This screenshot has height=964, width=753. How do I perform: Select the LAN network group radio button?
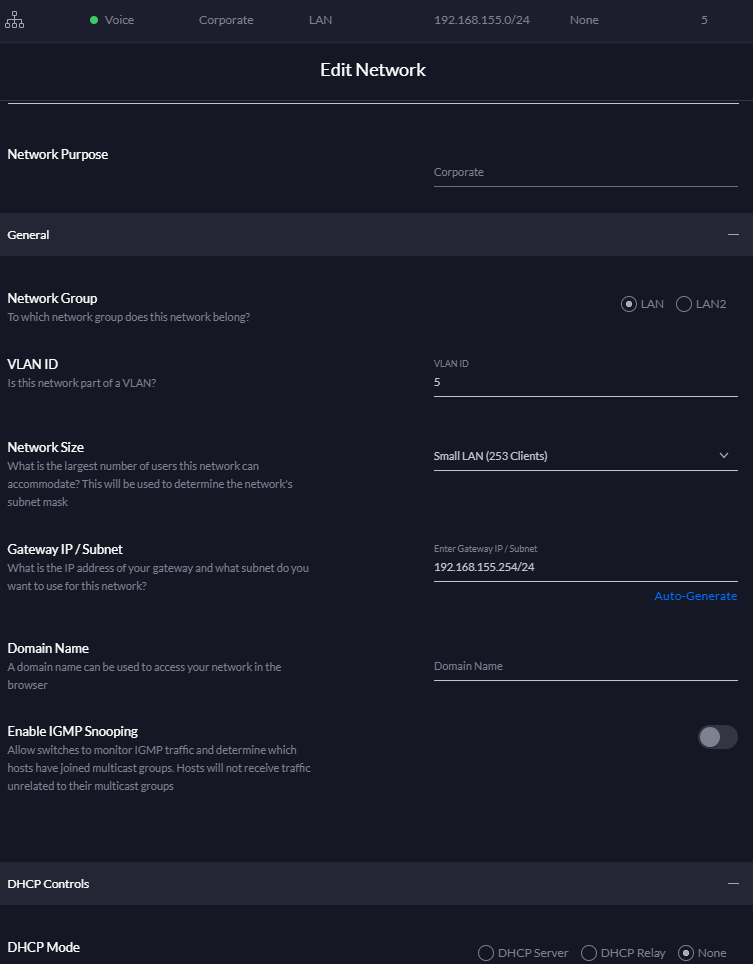(x=629, y=304)
